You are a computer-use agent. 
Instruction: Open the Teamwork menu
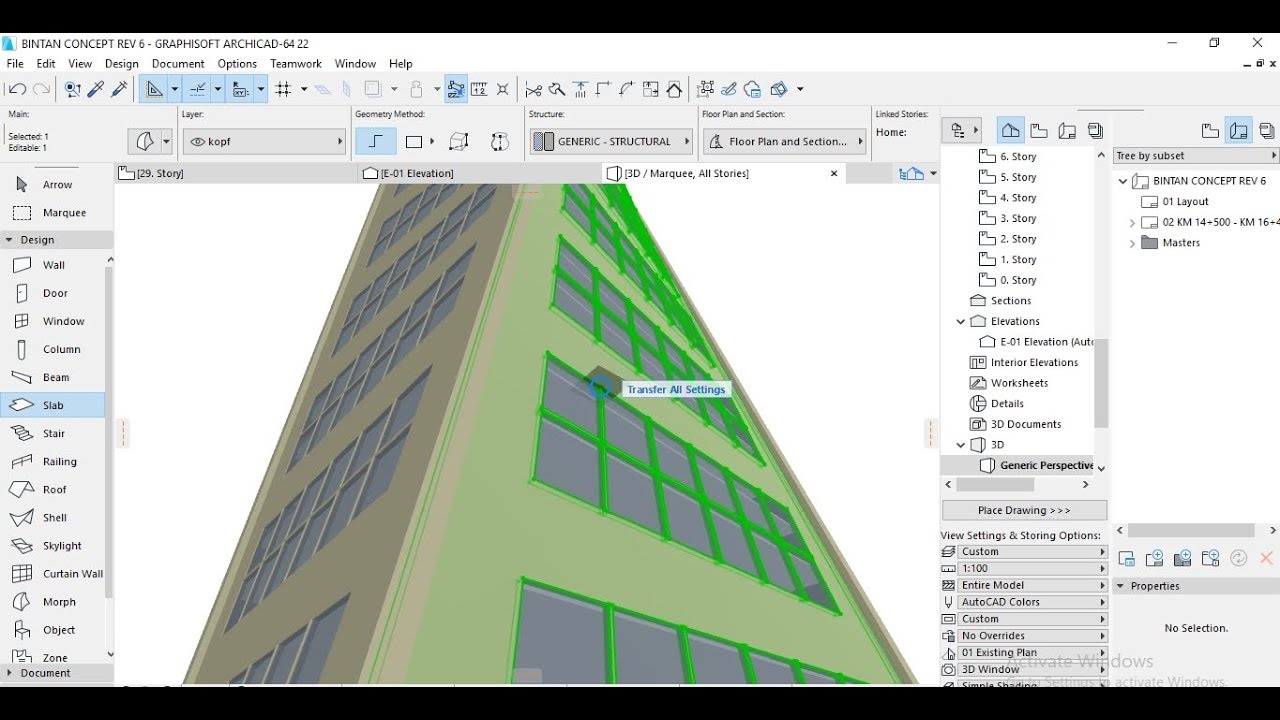296,63
